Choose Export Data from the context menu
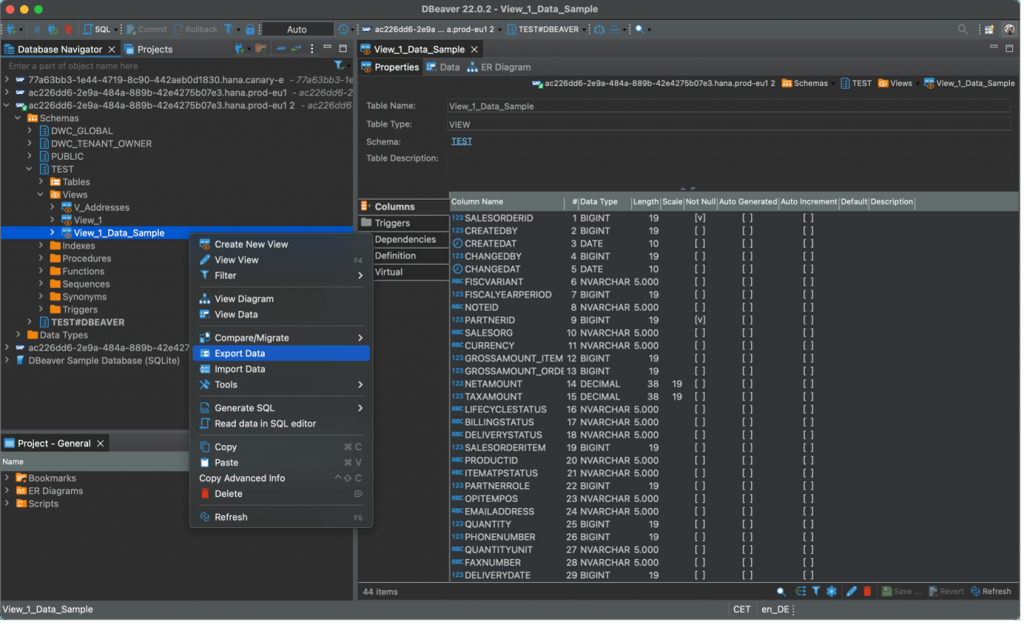 coord(281,353)
